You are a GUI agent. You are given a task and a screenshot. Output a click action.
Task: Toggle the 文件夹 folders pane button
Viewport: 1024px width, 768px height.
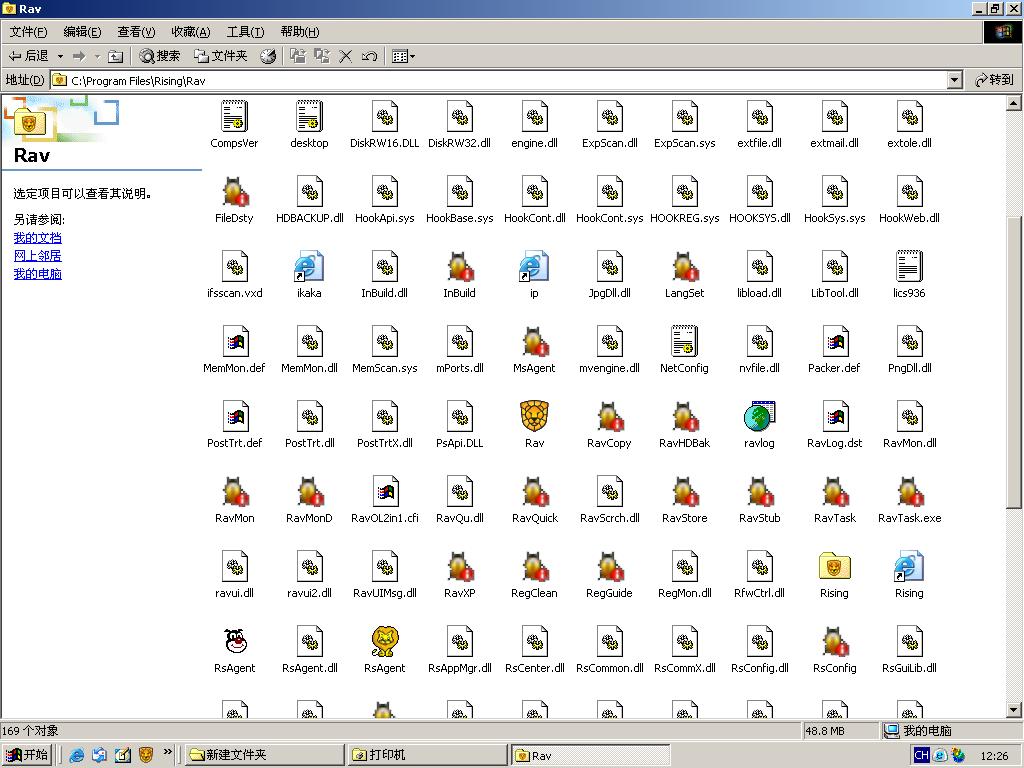point(220,56)
